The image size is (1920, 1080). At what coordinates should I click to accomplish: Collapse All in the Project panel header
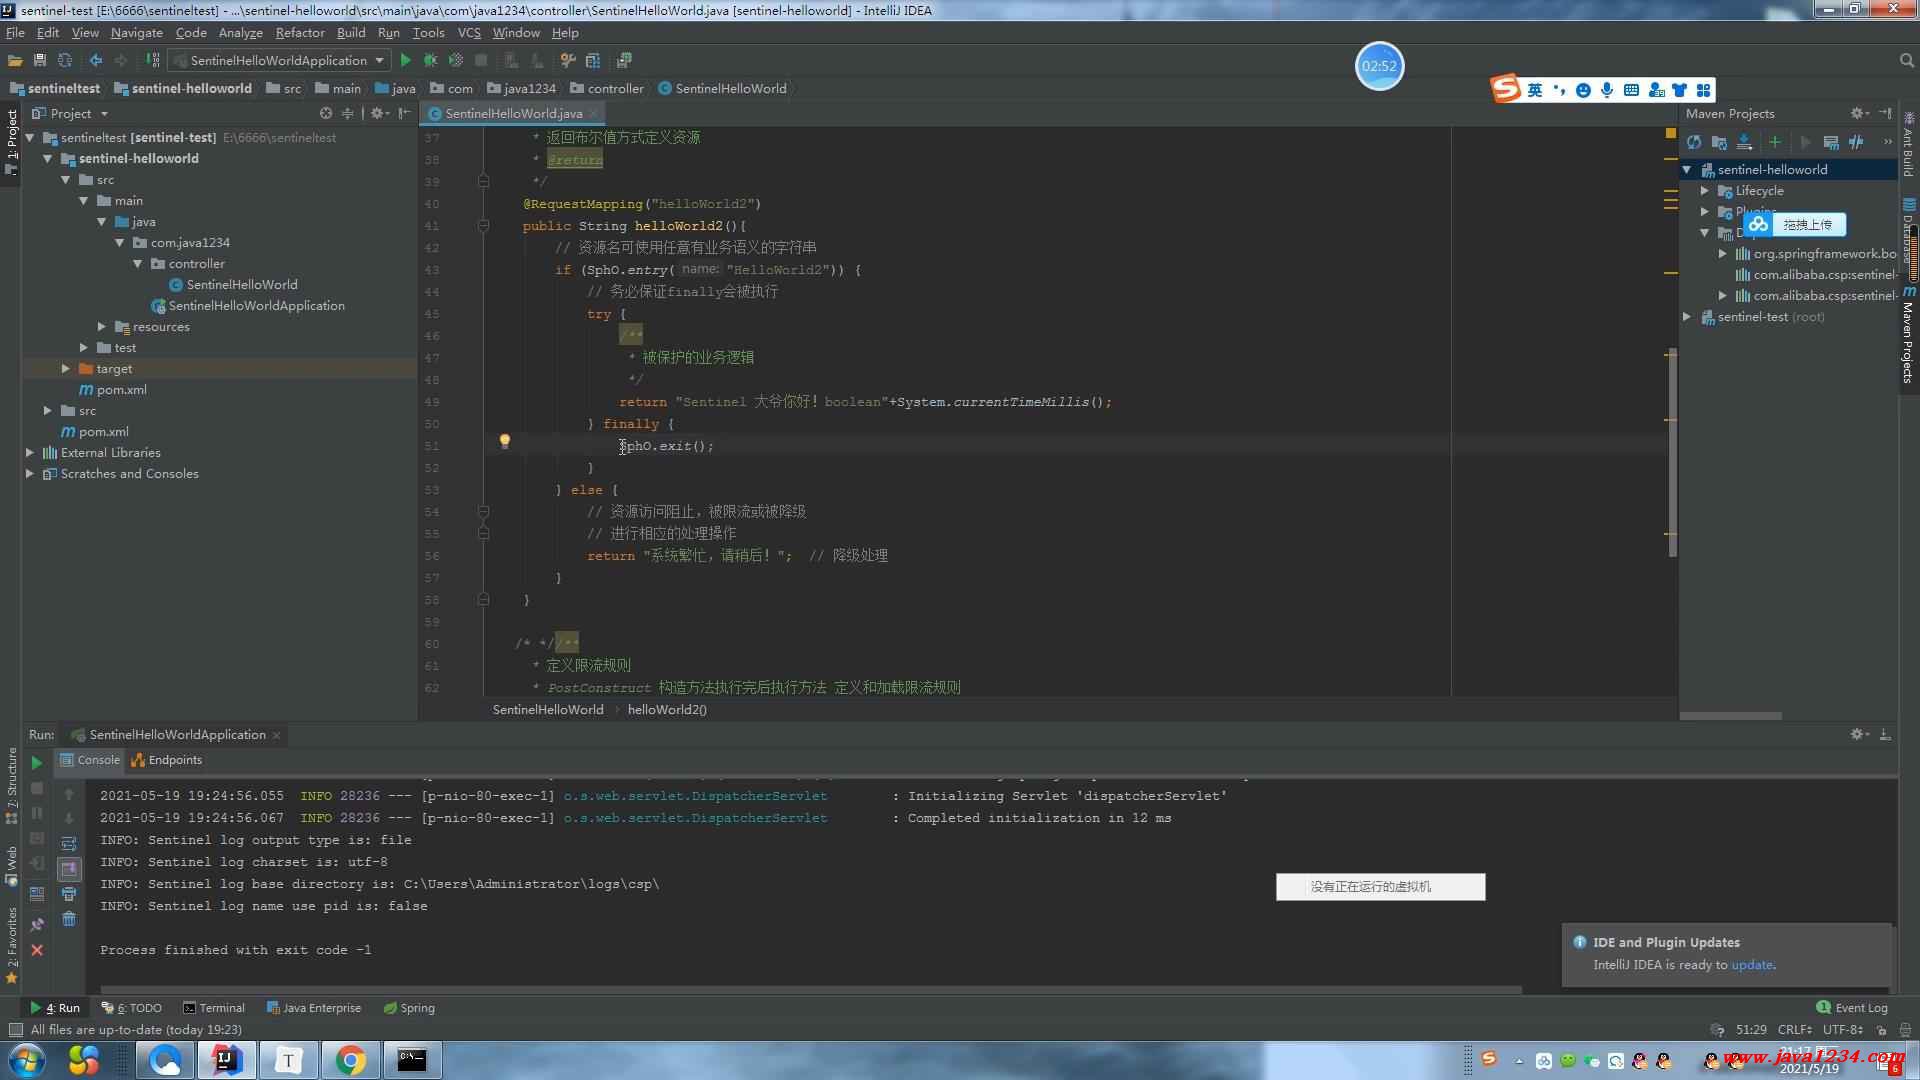click(347, 113)
